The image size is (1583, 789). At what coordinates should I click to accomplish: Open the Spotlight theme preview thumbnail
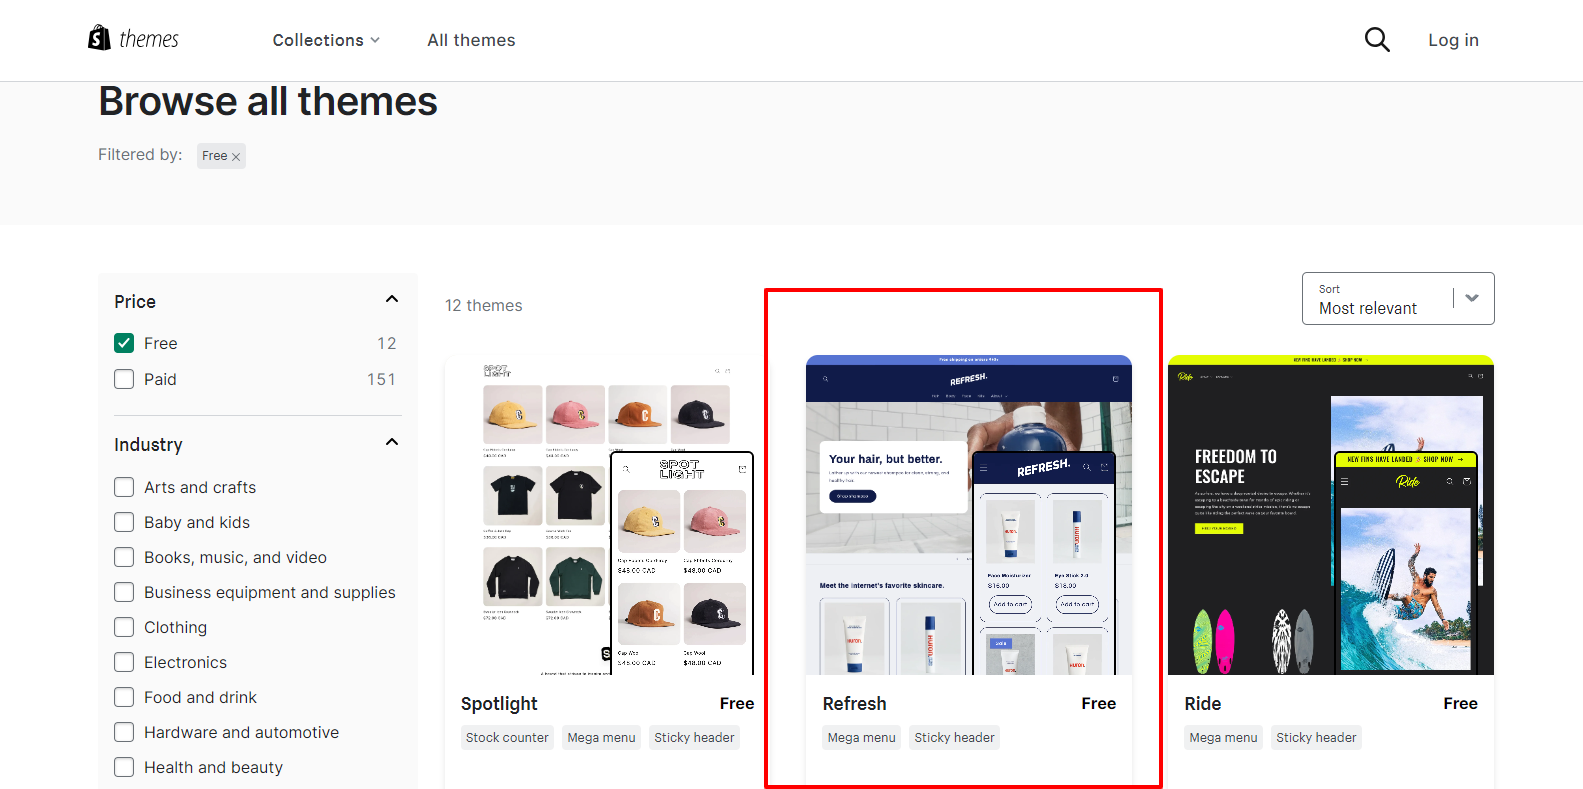[607, 515]
